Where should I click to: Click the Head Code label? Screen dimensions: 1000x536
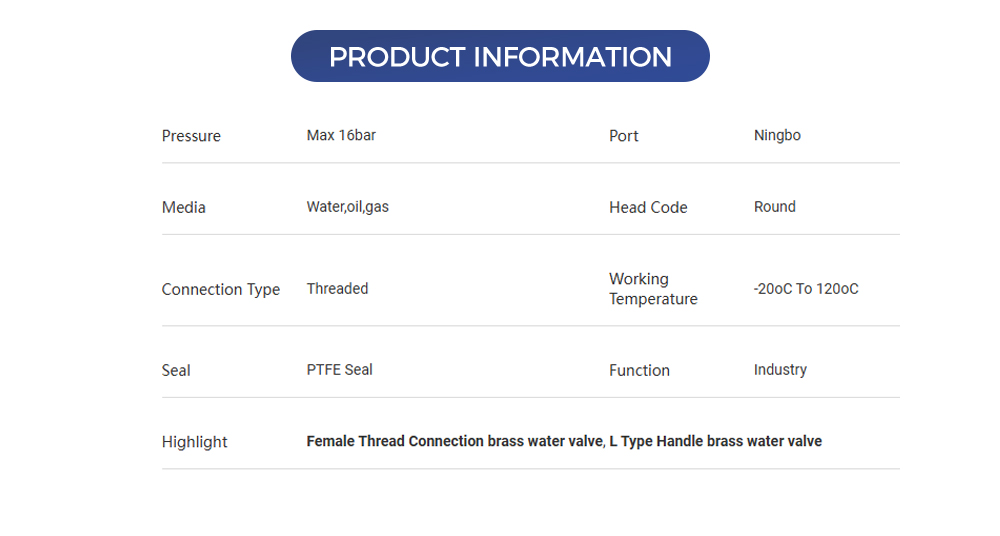coord(648,208)
